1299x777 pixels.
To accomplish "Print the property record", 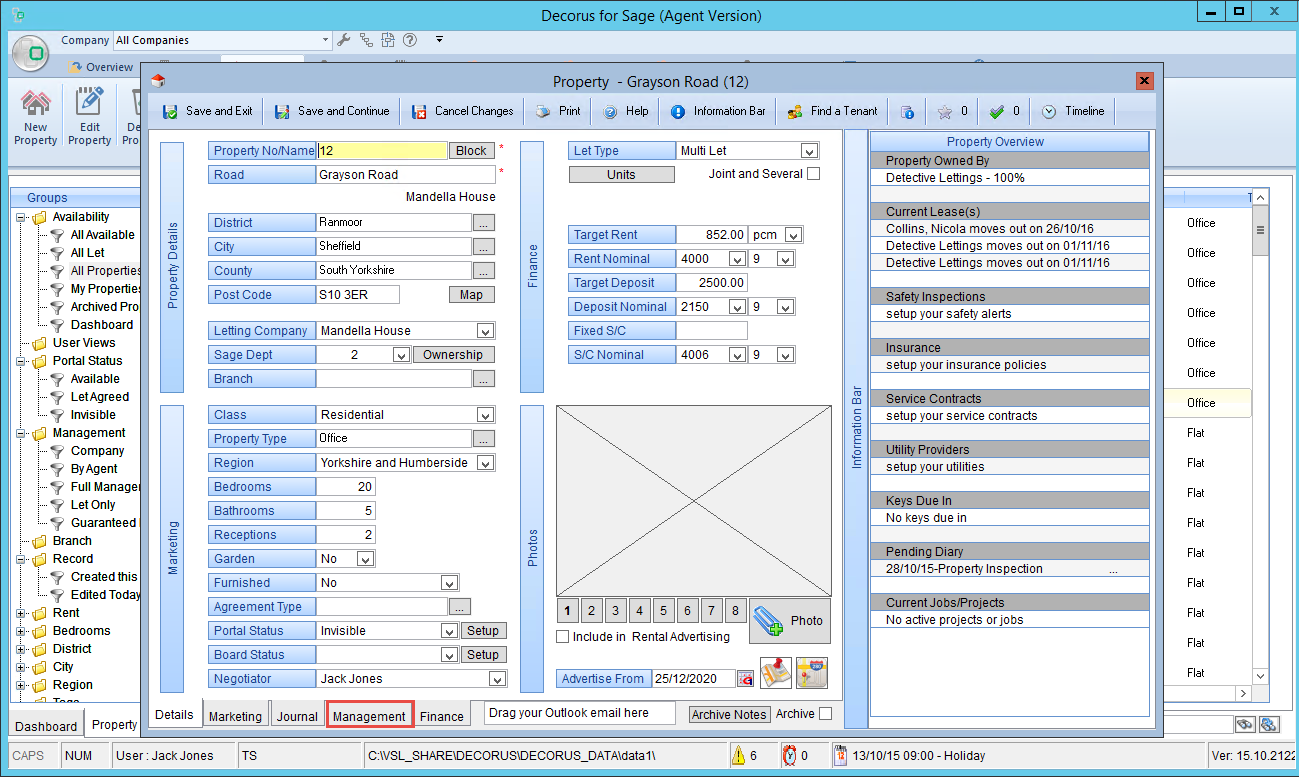I will [558, 111].
